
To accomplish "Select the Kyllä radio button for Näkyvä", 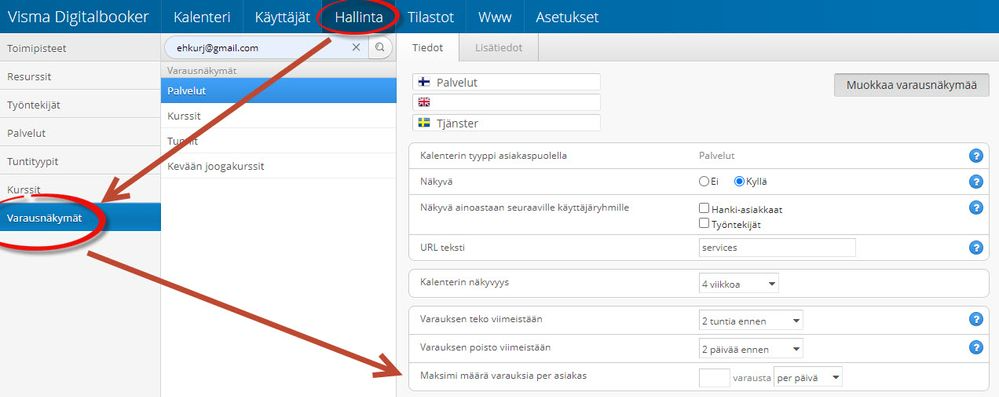I will point(739,182).
